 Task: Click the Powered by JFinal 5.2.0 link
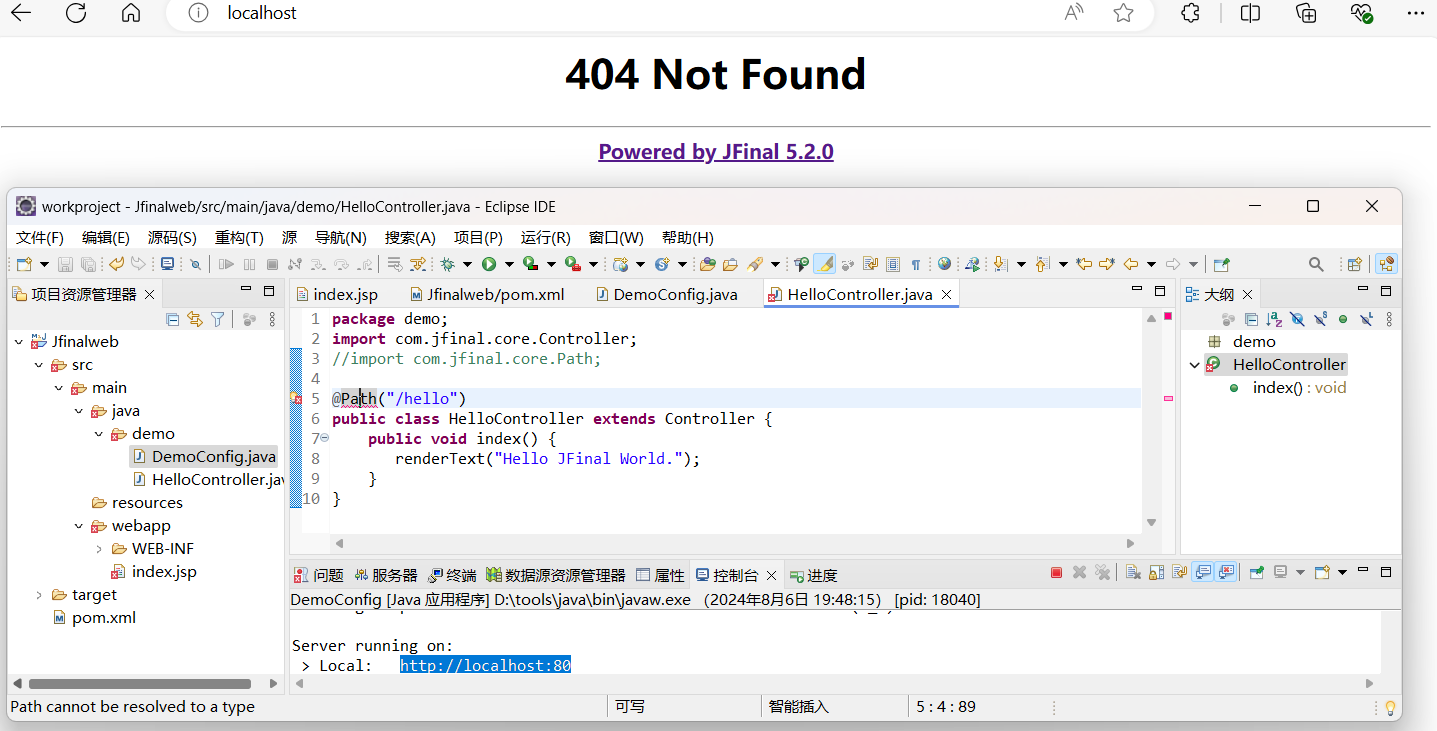pos(716,152)
